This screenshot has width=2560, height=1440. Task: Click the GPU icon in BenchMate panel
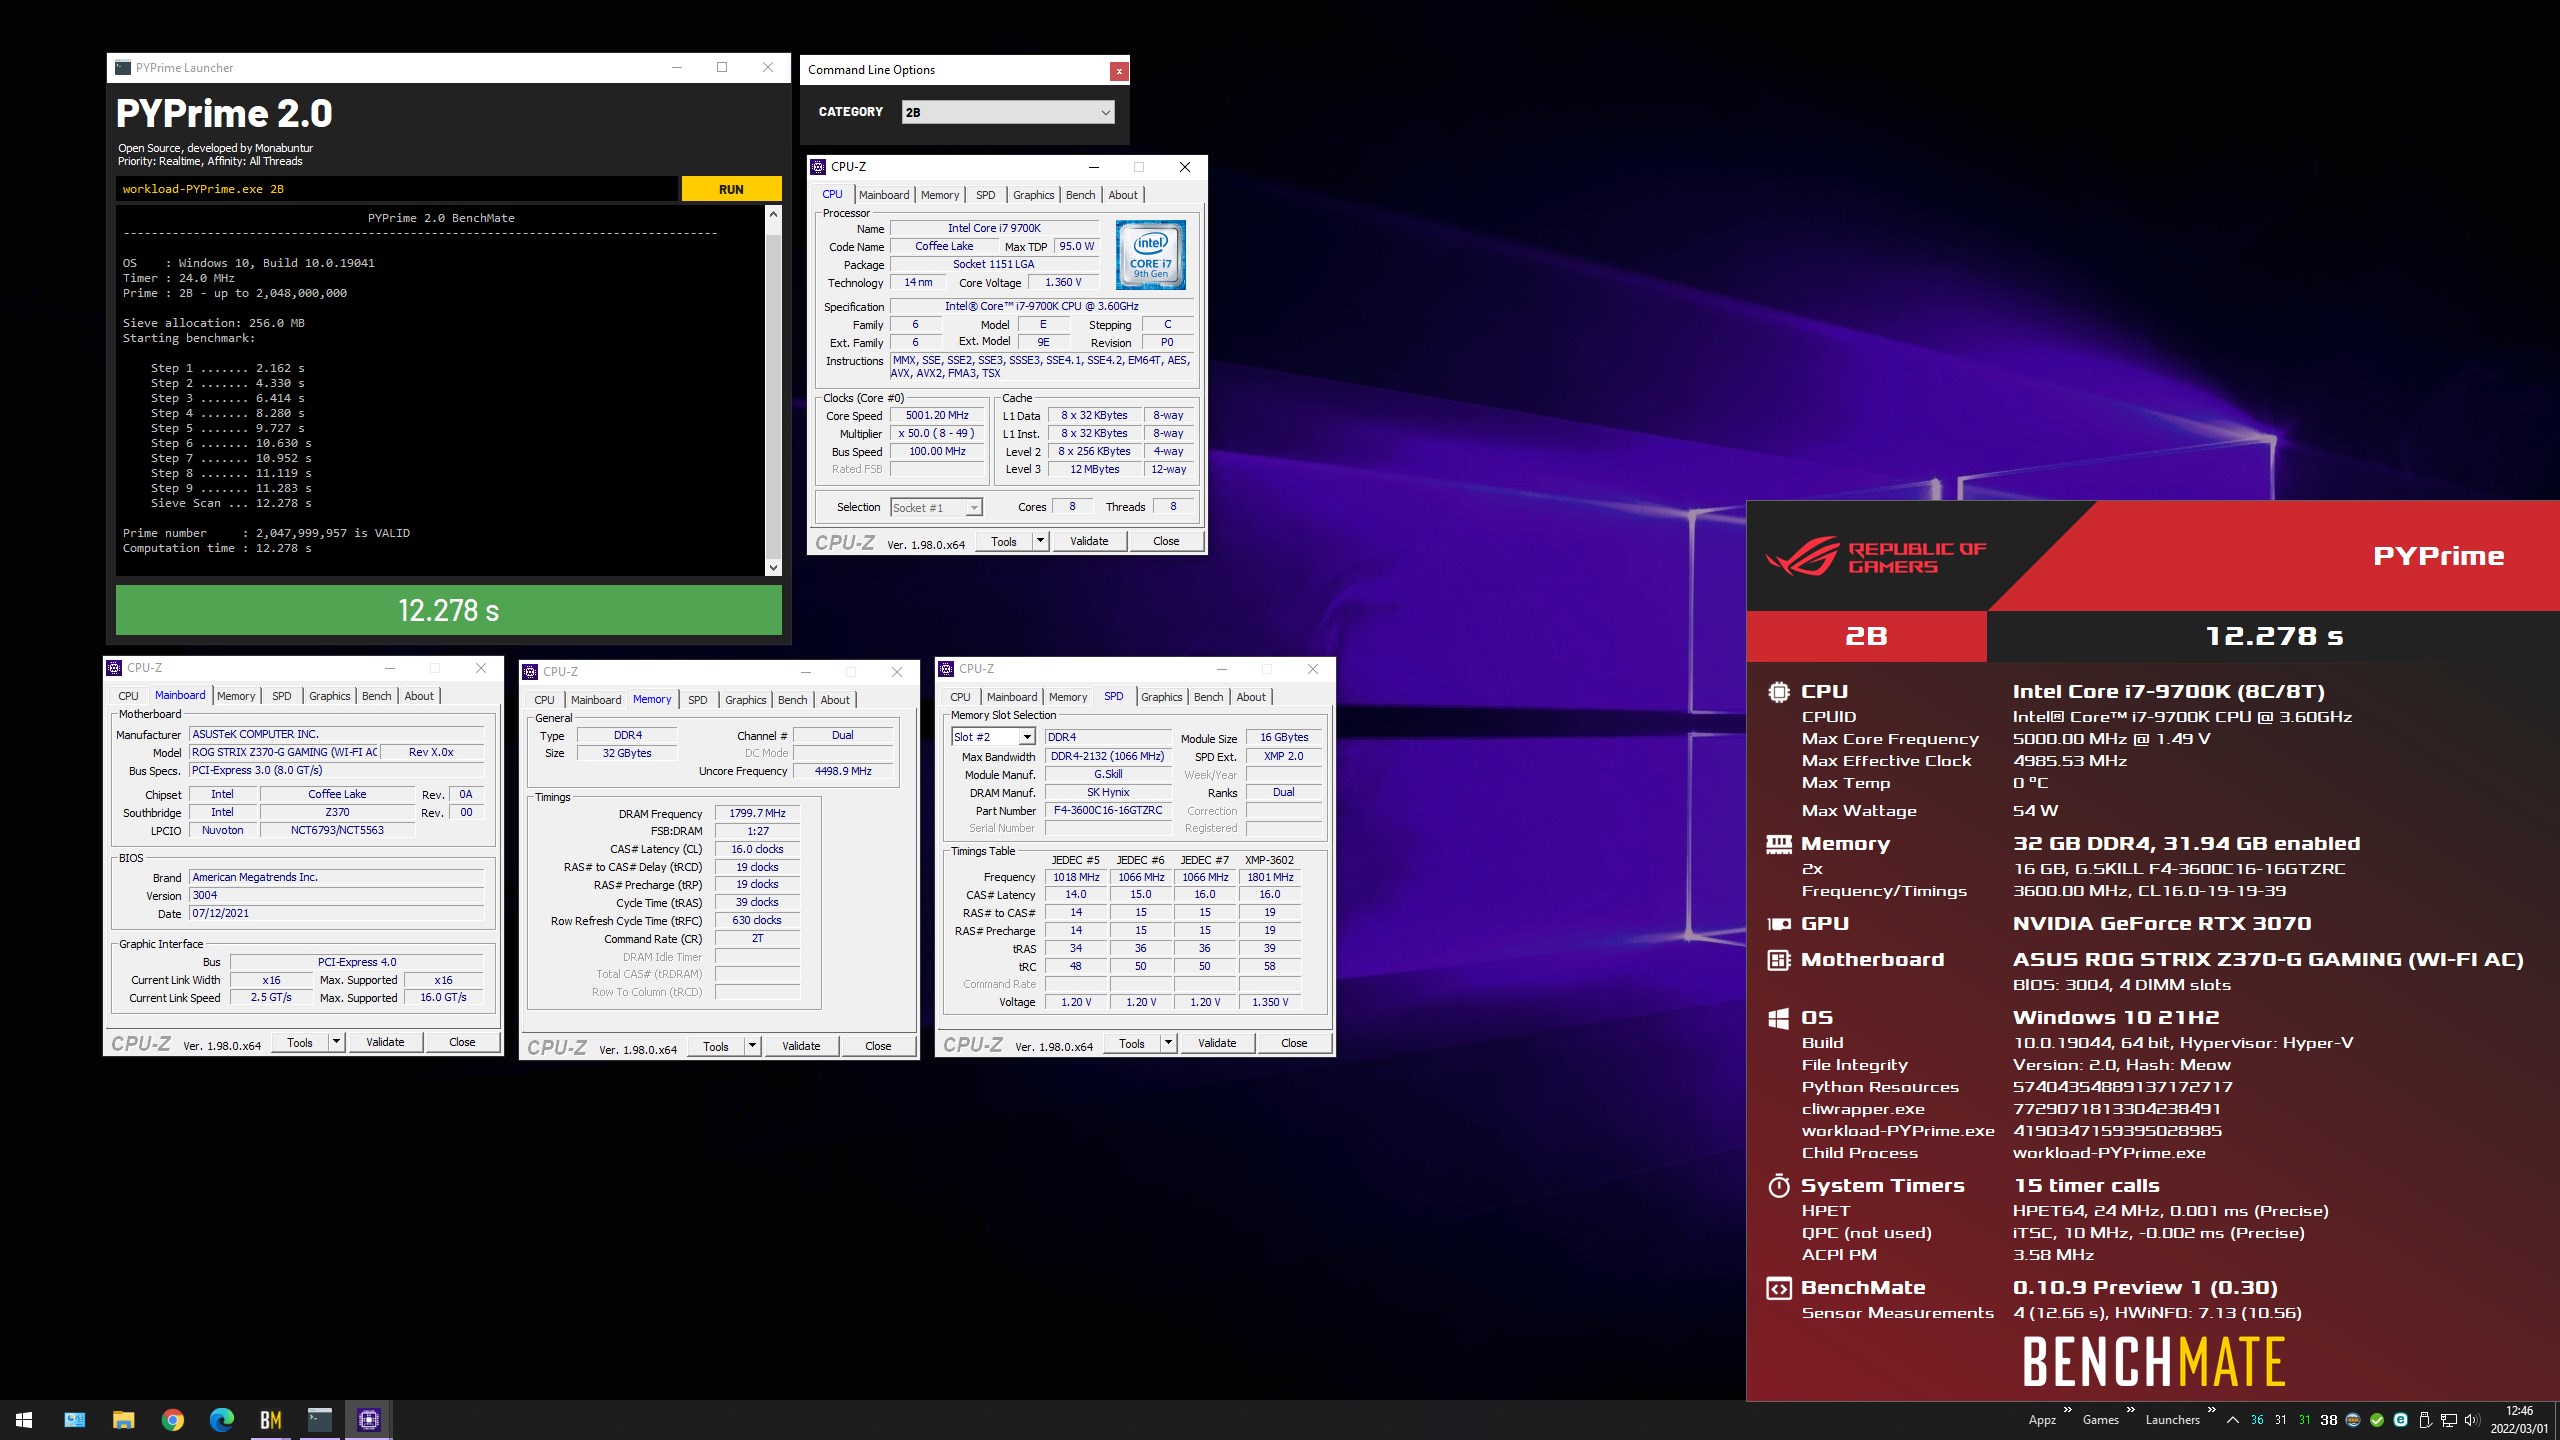(x=1778, y=924)
